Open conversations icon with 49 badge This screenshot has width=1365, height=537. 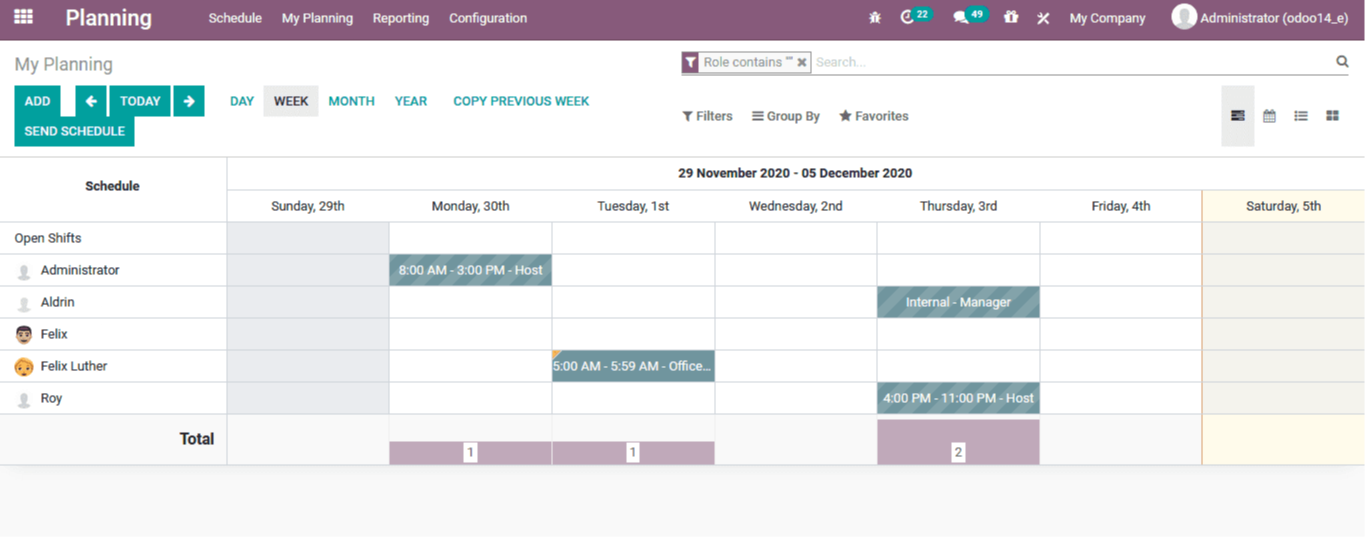coord(961,18)
